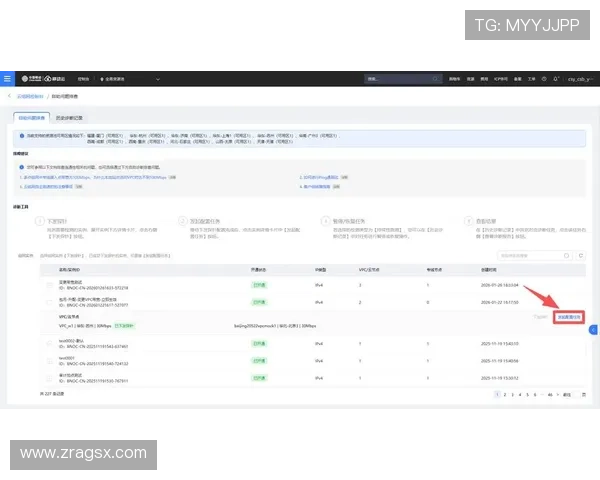Go to the parent breadcrumb link
600x480 pixels.
(x=30, y=96)
